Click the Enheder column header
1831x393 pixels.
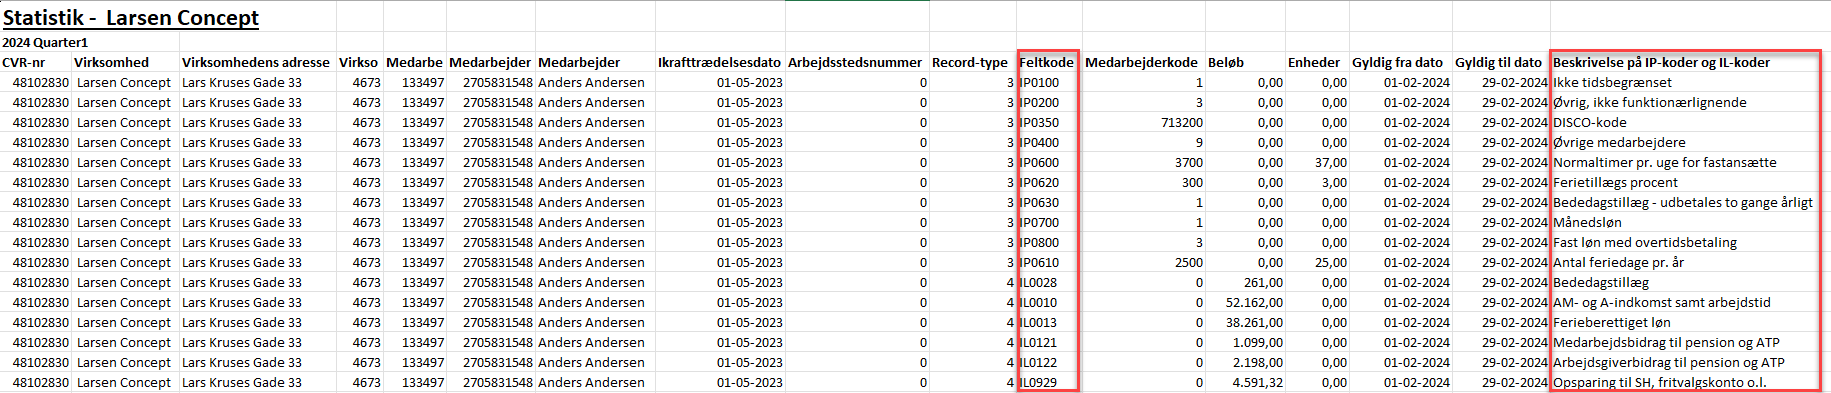[x=1314, y=62]
